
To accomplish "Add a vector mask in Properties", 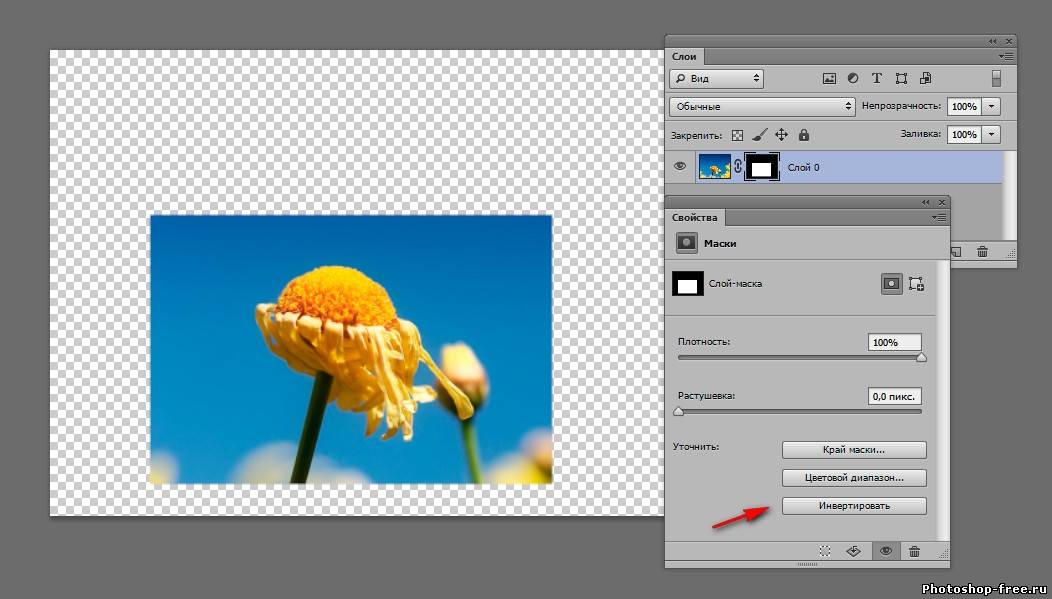I will coord(916,285).
